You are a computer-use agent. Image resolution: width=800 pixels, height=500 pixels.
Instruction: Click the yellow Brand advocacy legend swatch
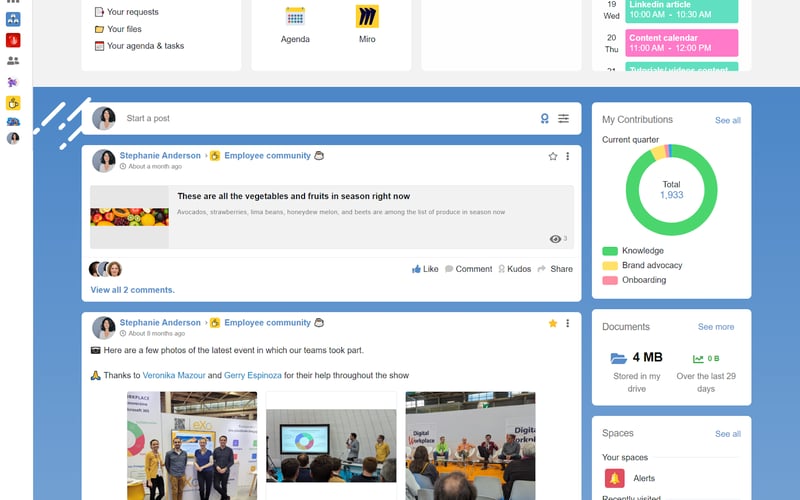[610, 265]
